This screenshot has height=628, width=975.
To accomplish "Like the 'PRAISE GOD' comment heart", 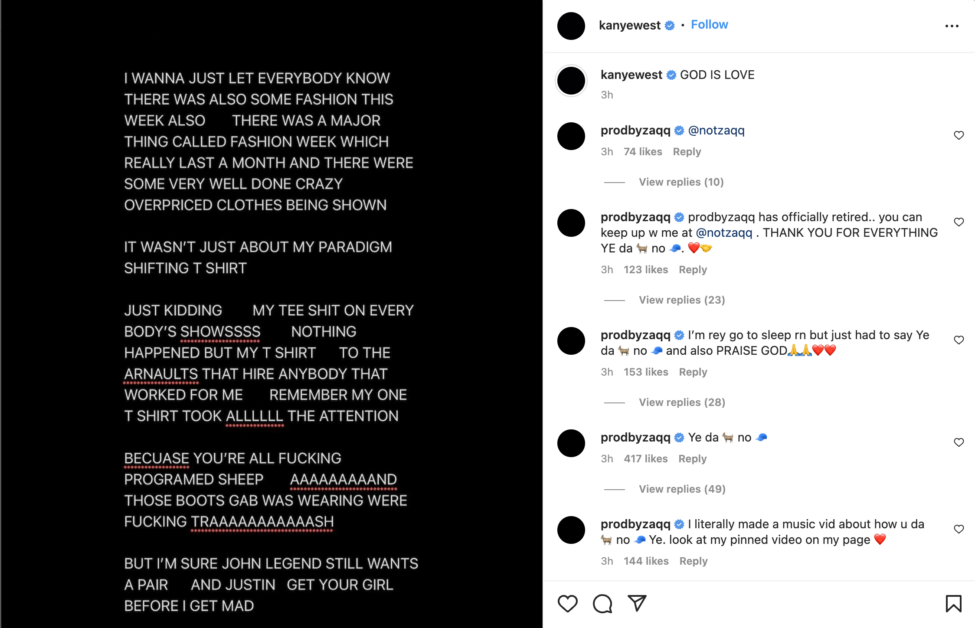I will point(959,340).
